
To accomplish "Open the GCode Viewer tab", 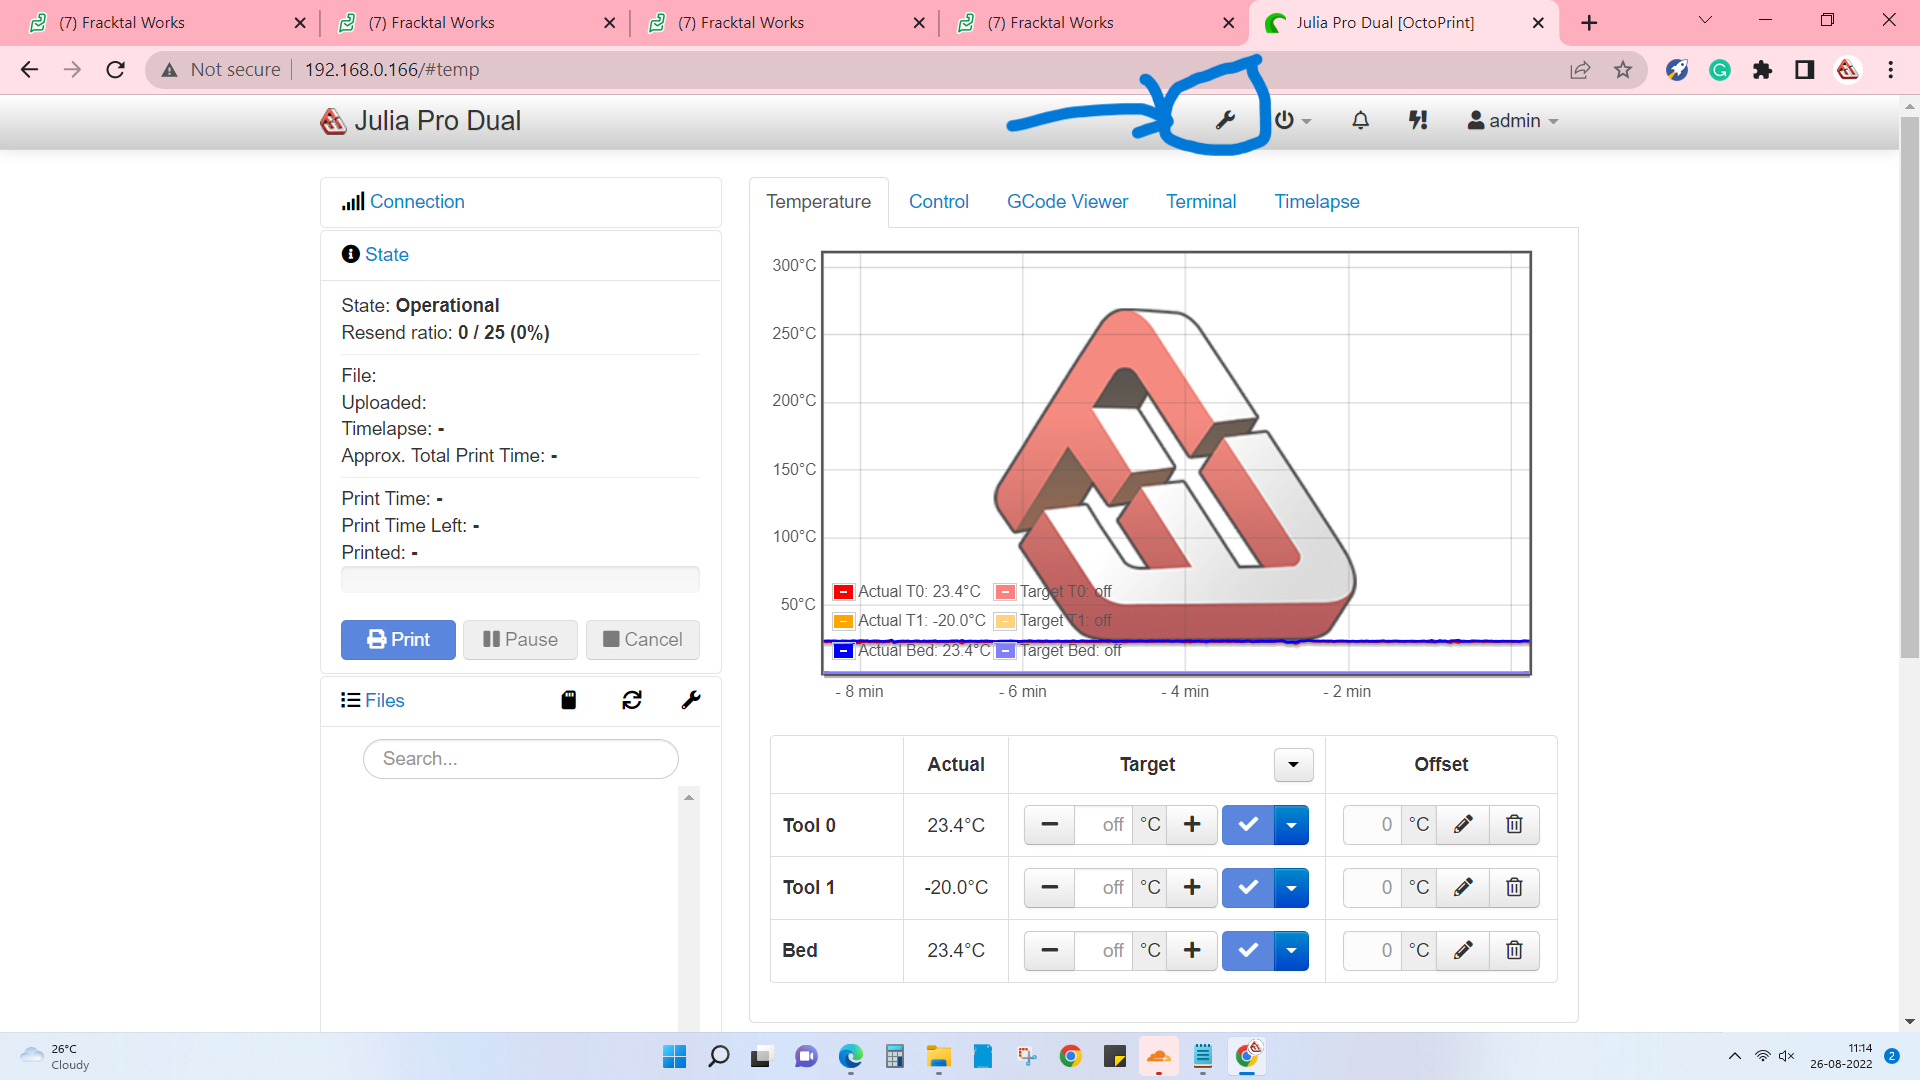I will pos(1067,202).
